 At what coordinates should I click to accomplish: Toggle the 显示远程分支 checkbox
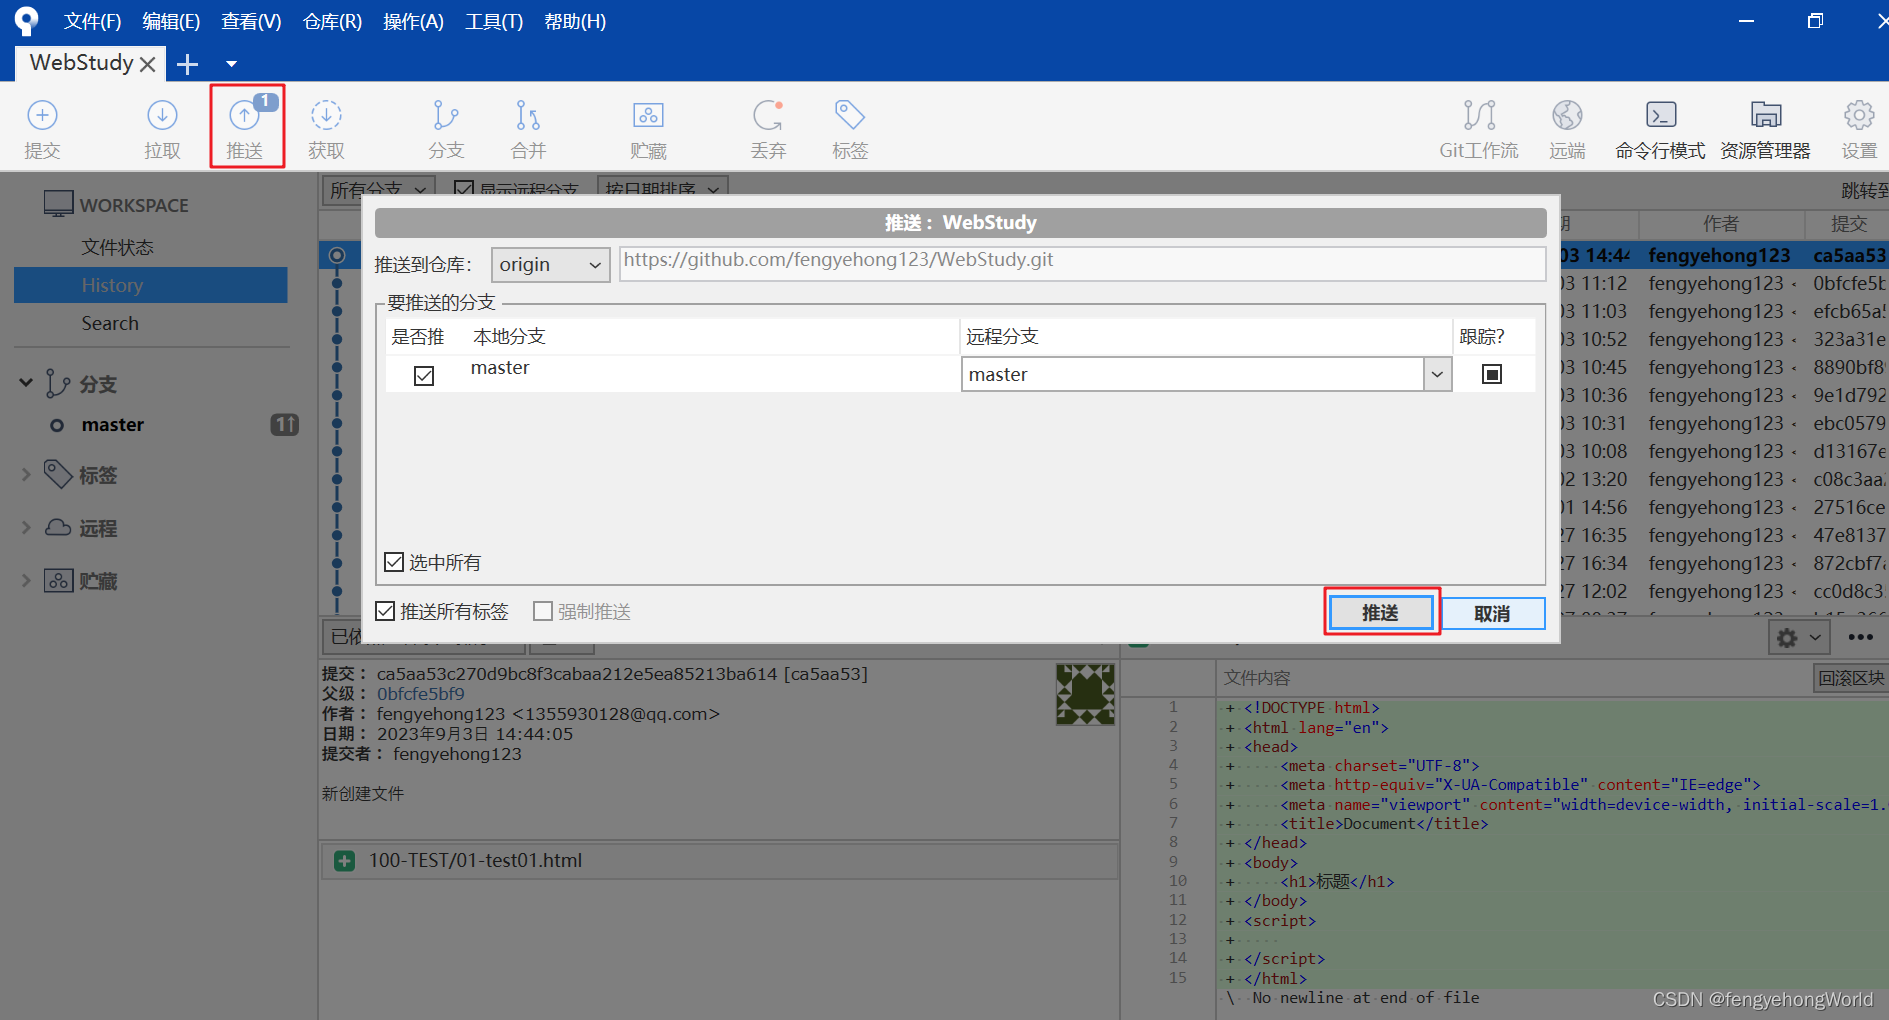pyautogui.click(x=464, y=188)
